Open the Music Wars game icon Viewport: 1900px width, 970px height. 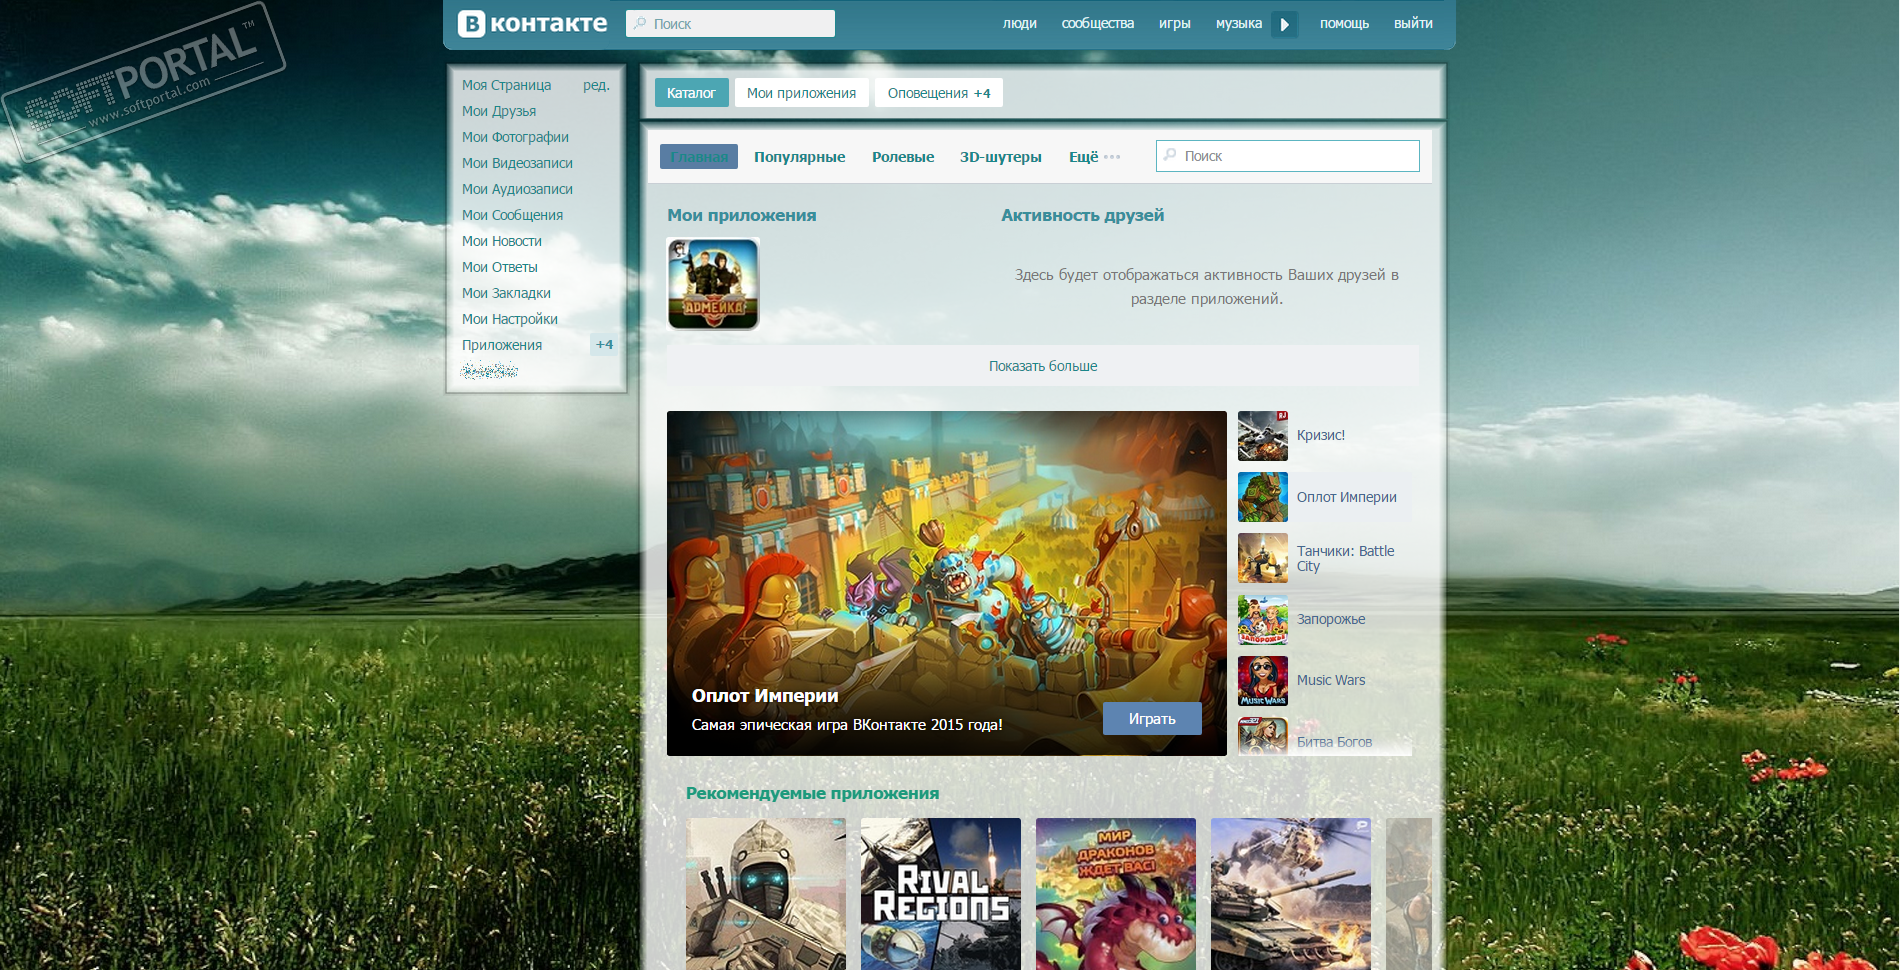(x=1263, y=680)
